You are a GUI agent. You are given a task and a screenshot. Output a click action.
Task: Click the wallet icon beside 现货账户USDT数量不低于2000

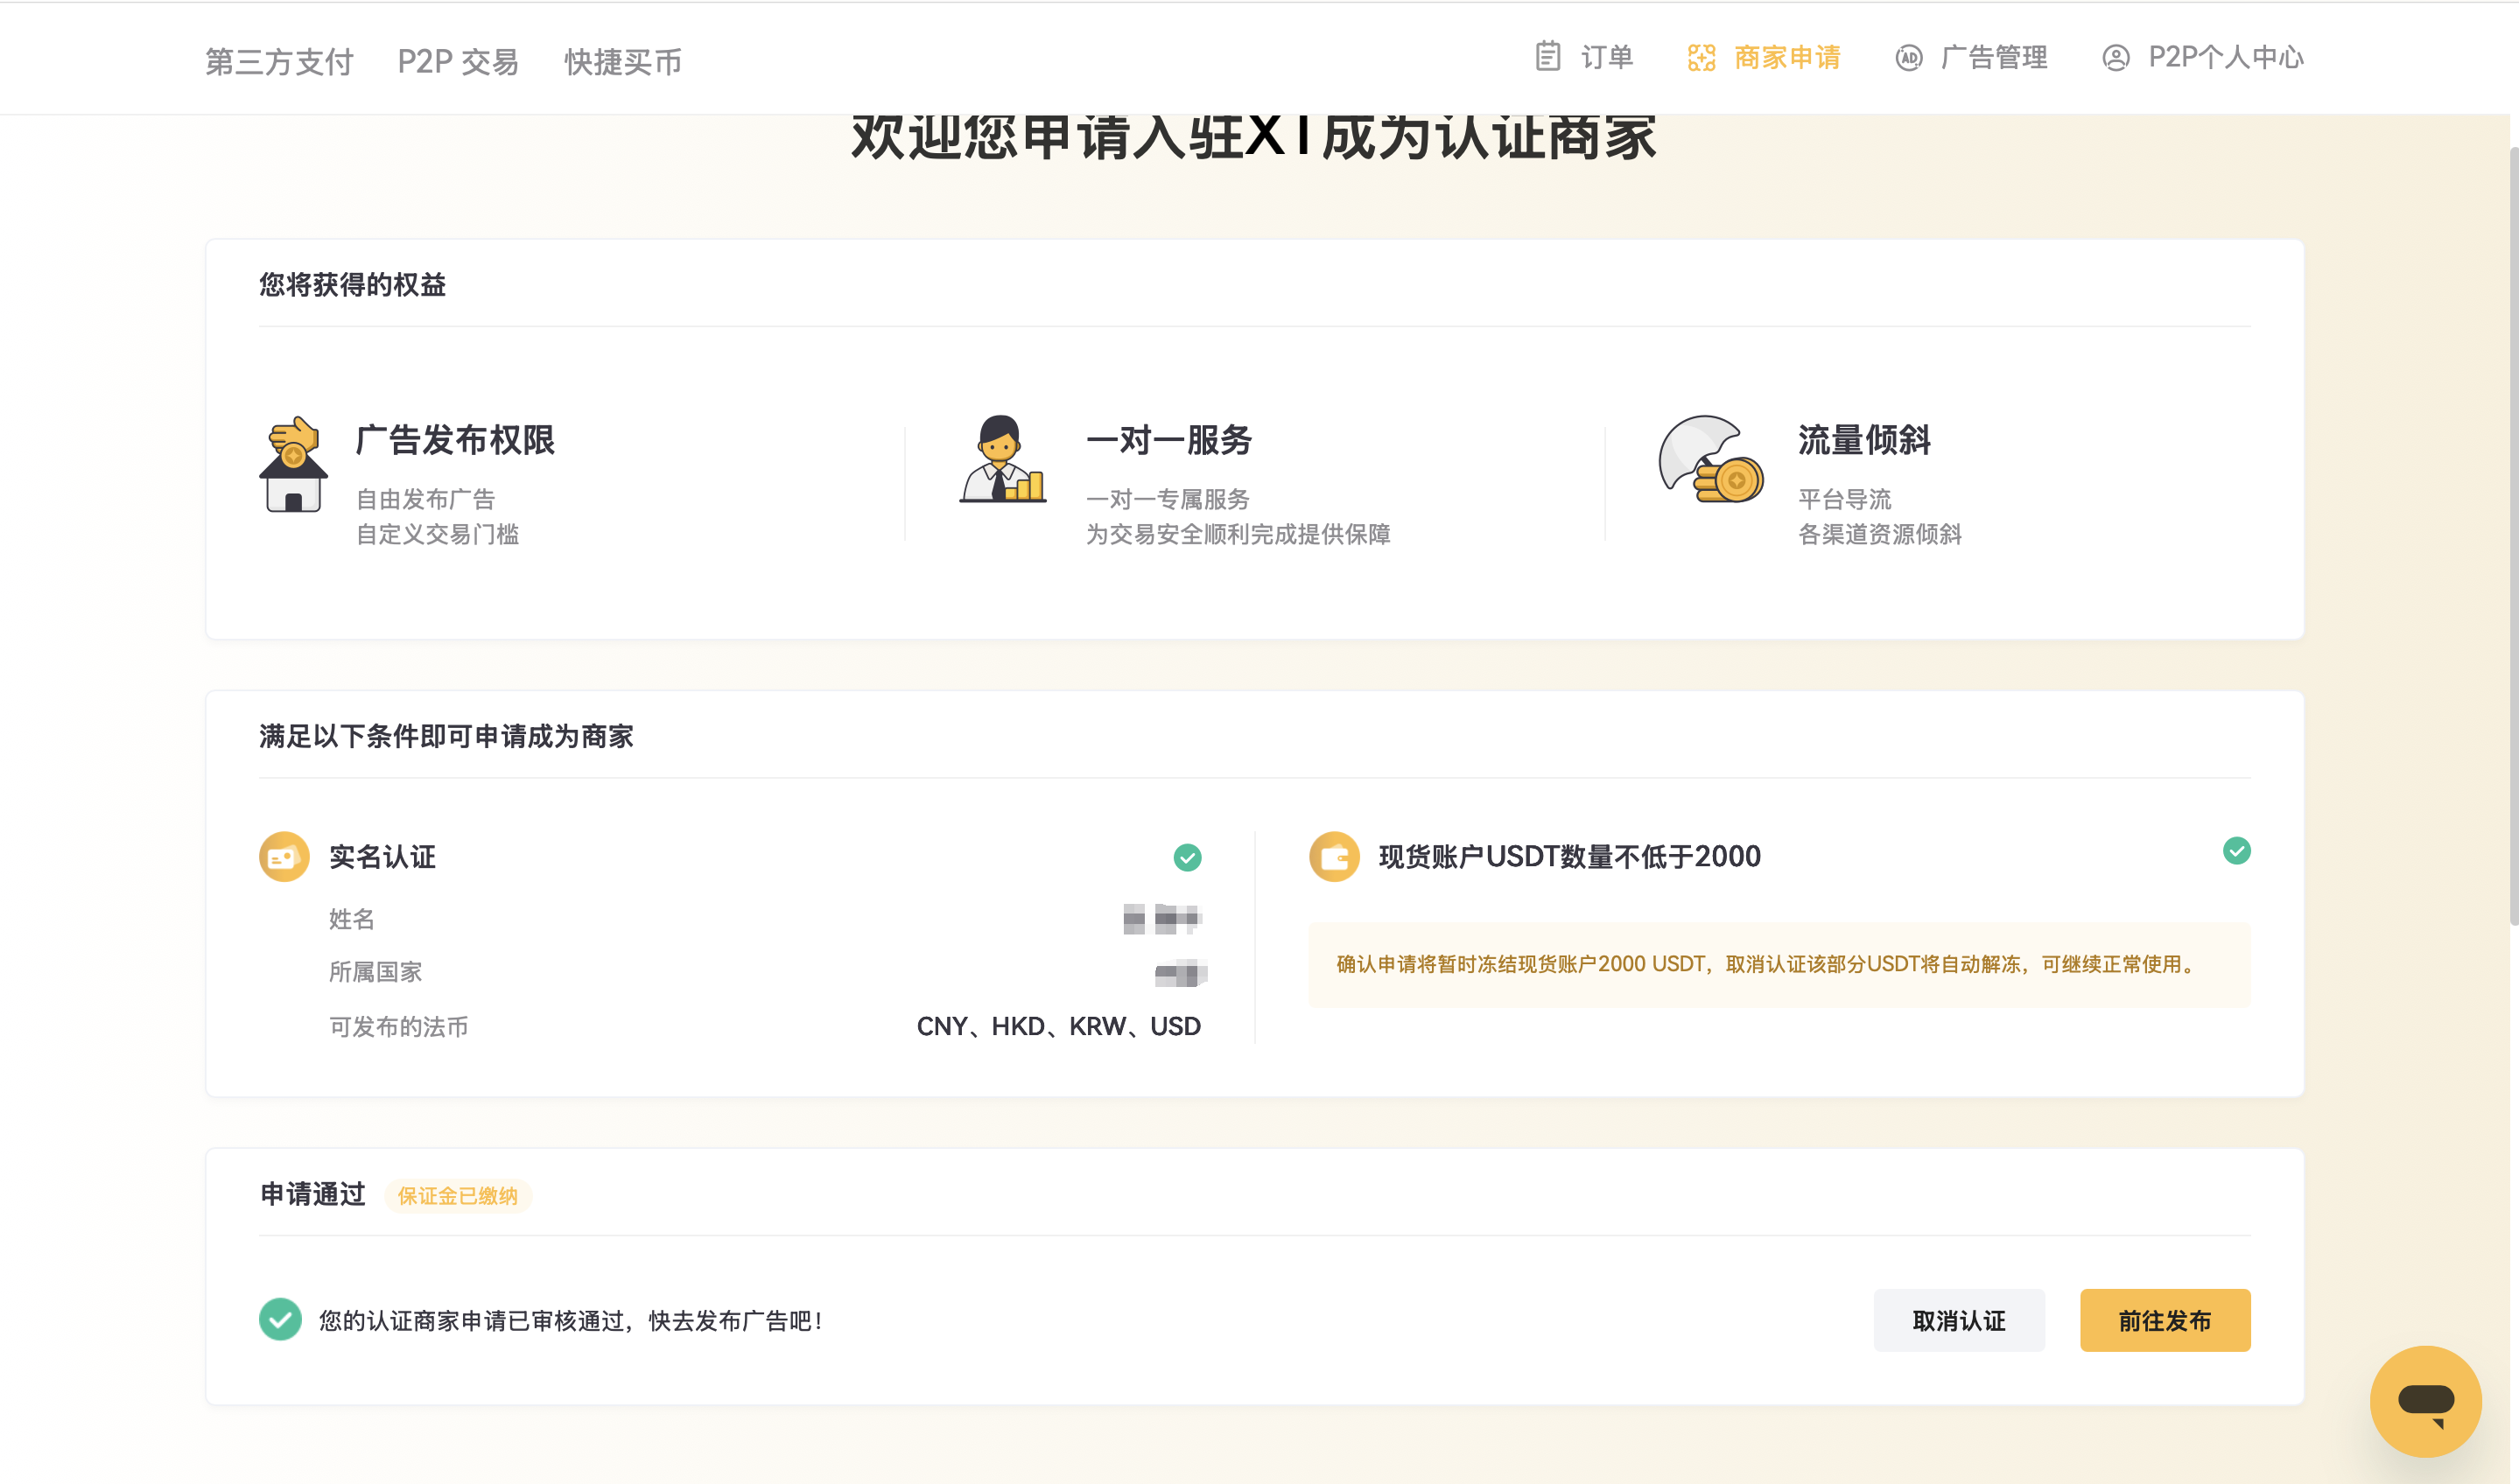pos(1335,857)
